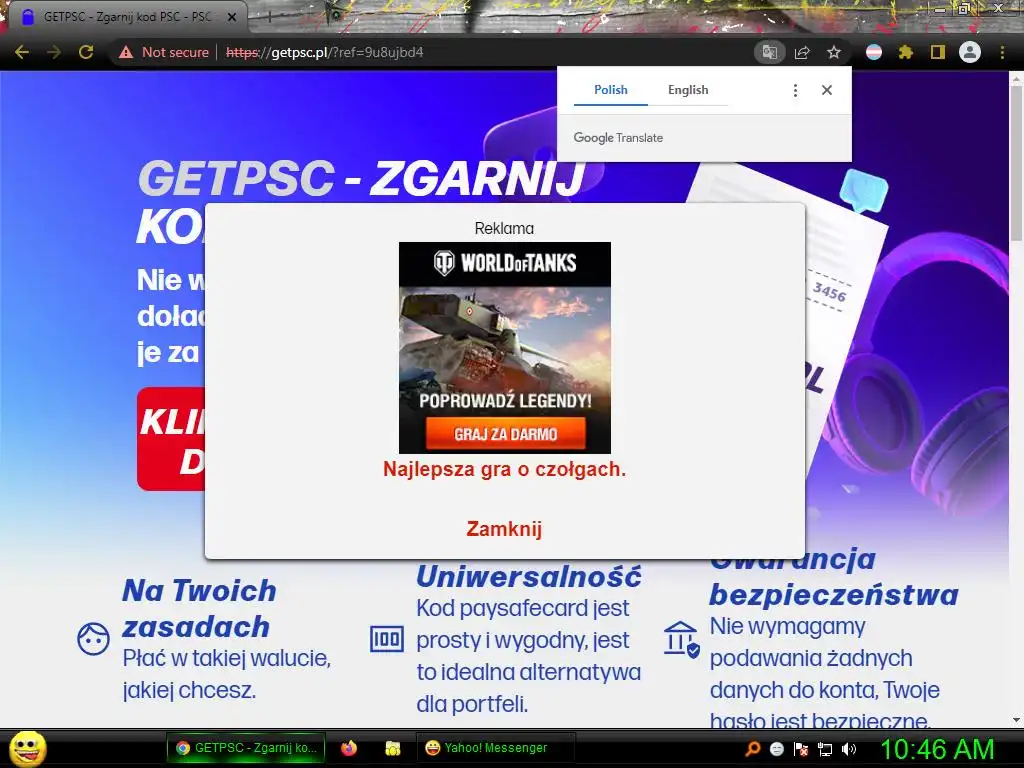The width and height of the screenshot is (1024, 768).
Task: Select the GETPSC Chrome taskbar item
Action: click(246, 748)
